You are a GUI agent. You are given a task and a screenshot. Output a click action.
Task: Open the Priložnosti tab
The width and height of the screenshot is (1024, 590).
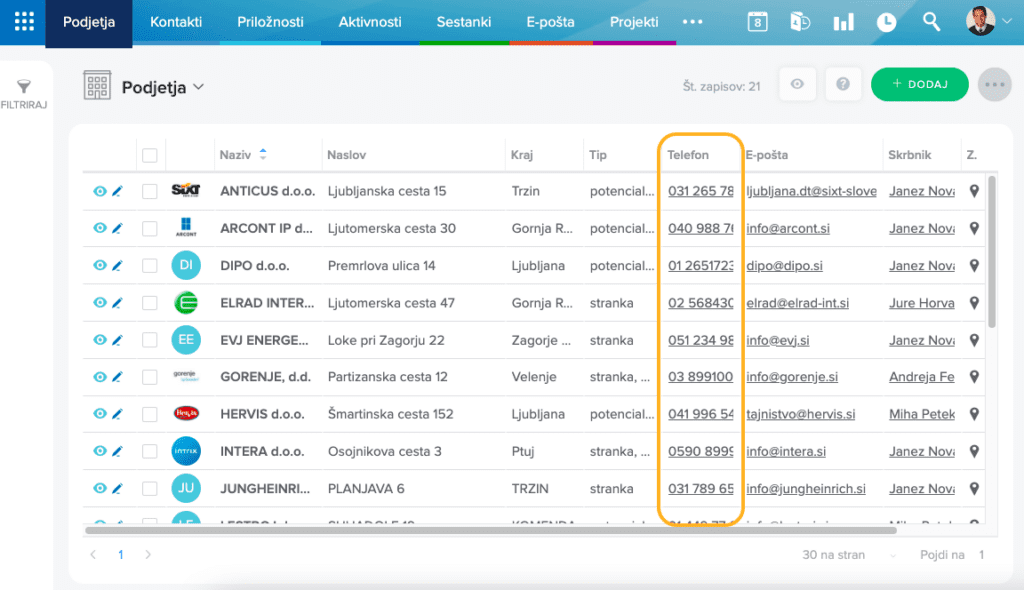pyautogui.click(x=270, y=22)
